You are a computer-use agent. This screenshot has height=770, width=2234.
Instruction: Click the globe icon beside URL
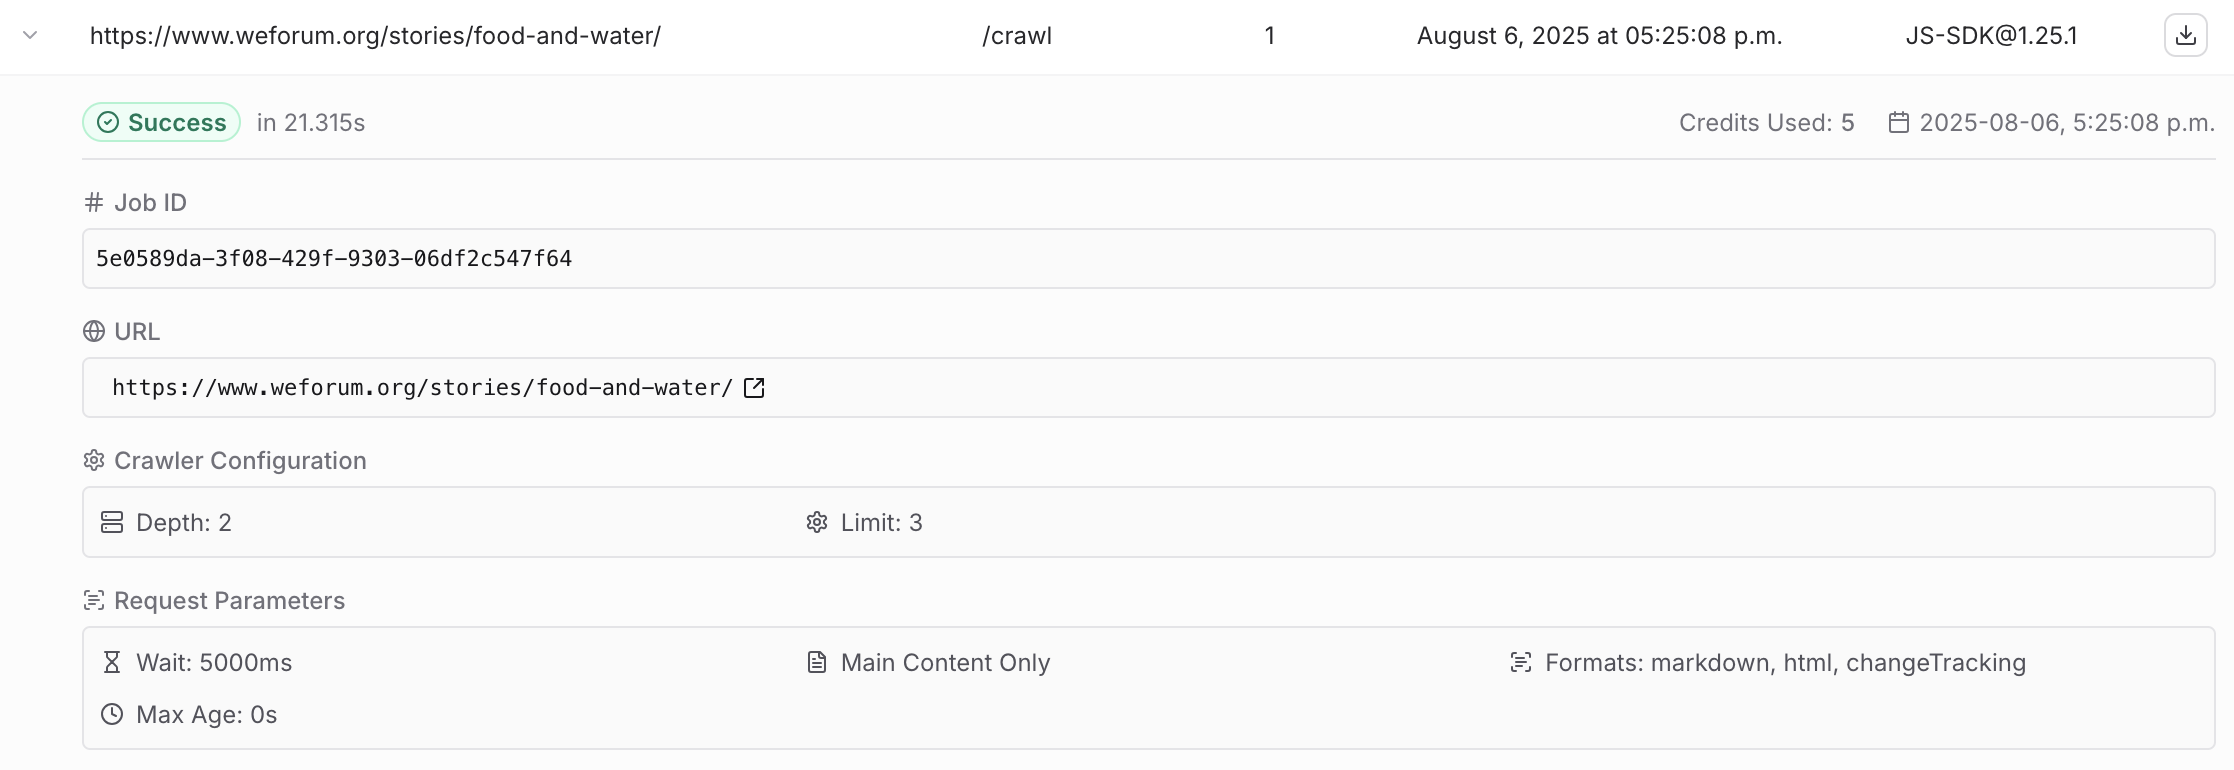tap(94, 332)
